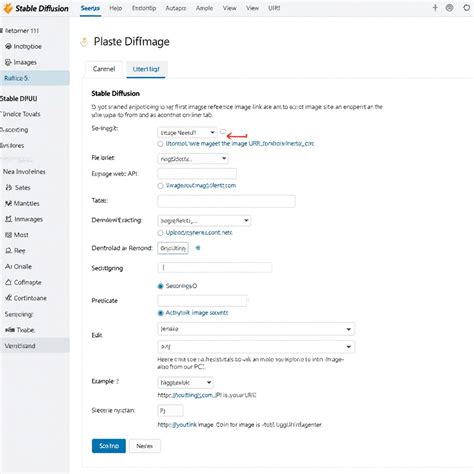Click the Onalle sidebar icon
The image size is (474, 474).
(x=8, y=266)
